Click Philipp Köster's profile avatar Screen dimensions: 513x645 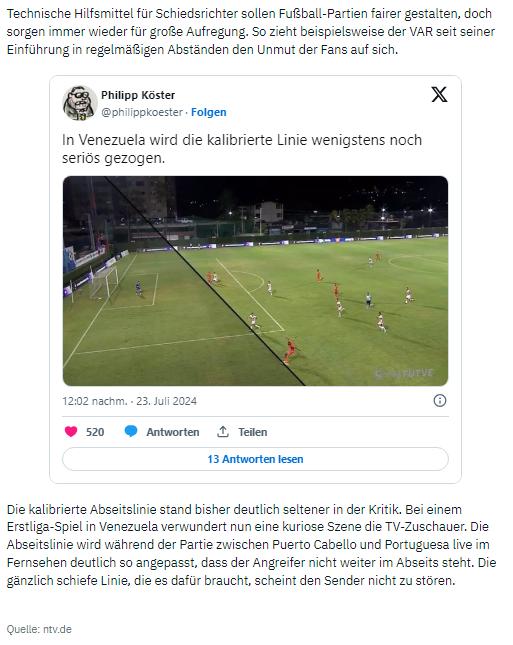tap(79, 103)
